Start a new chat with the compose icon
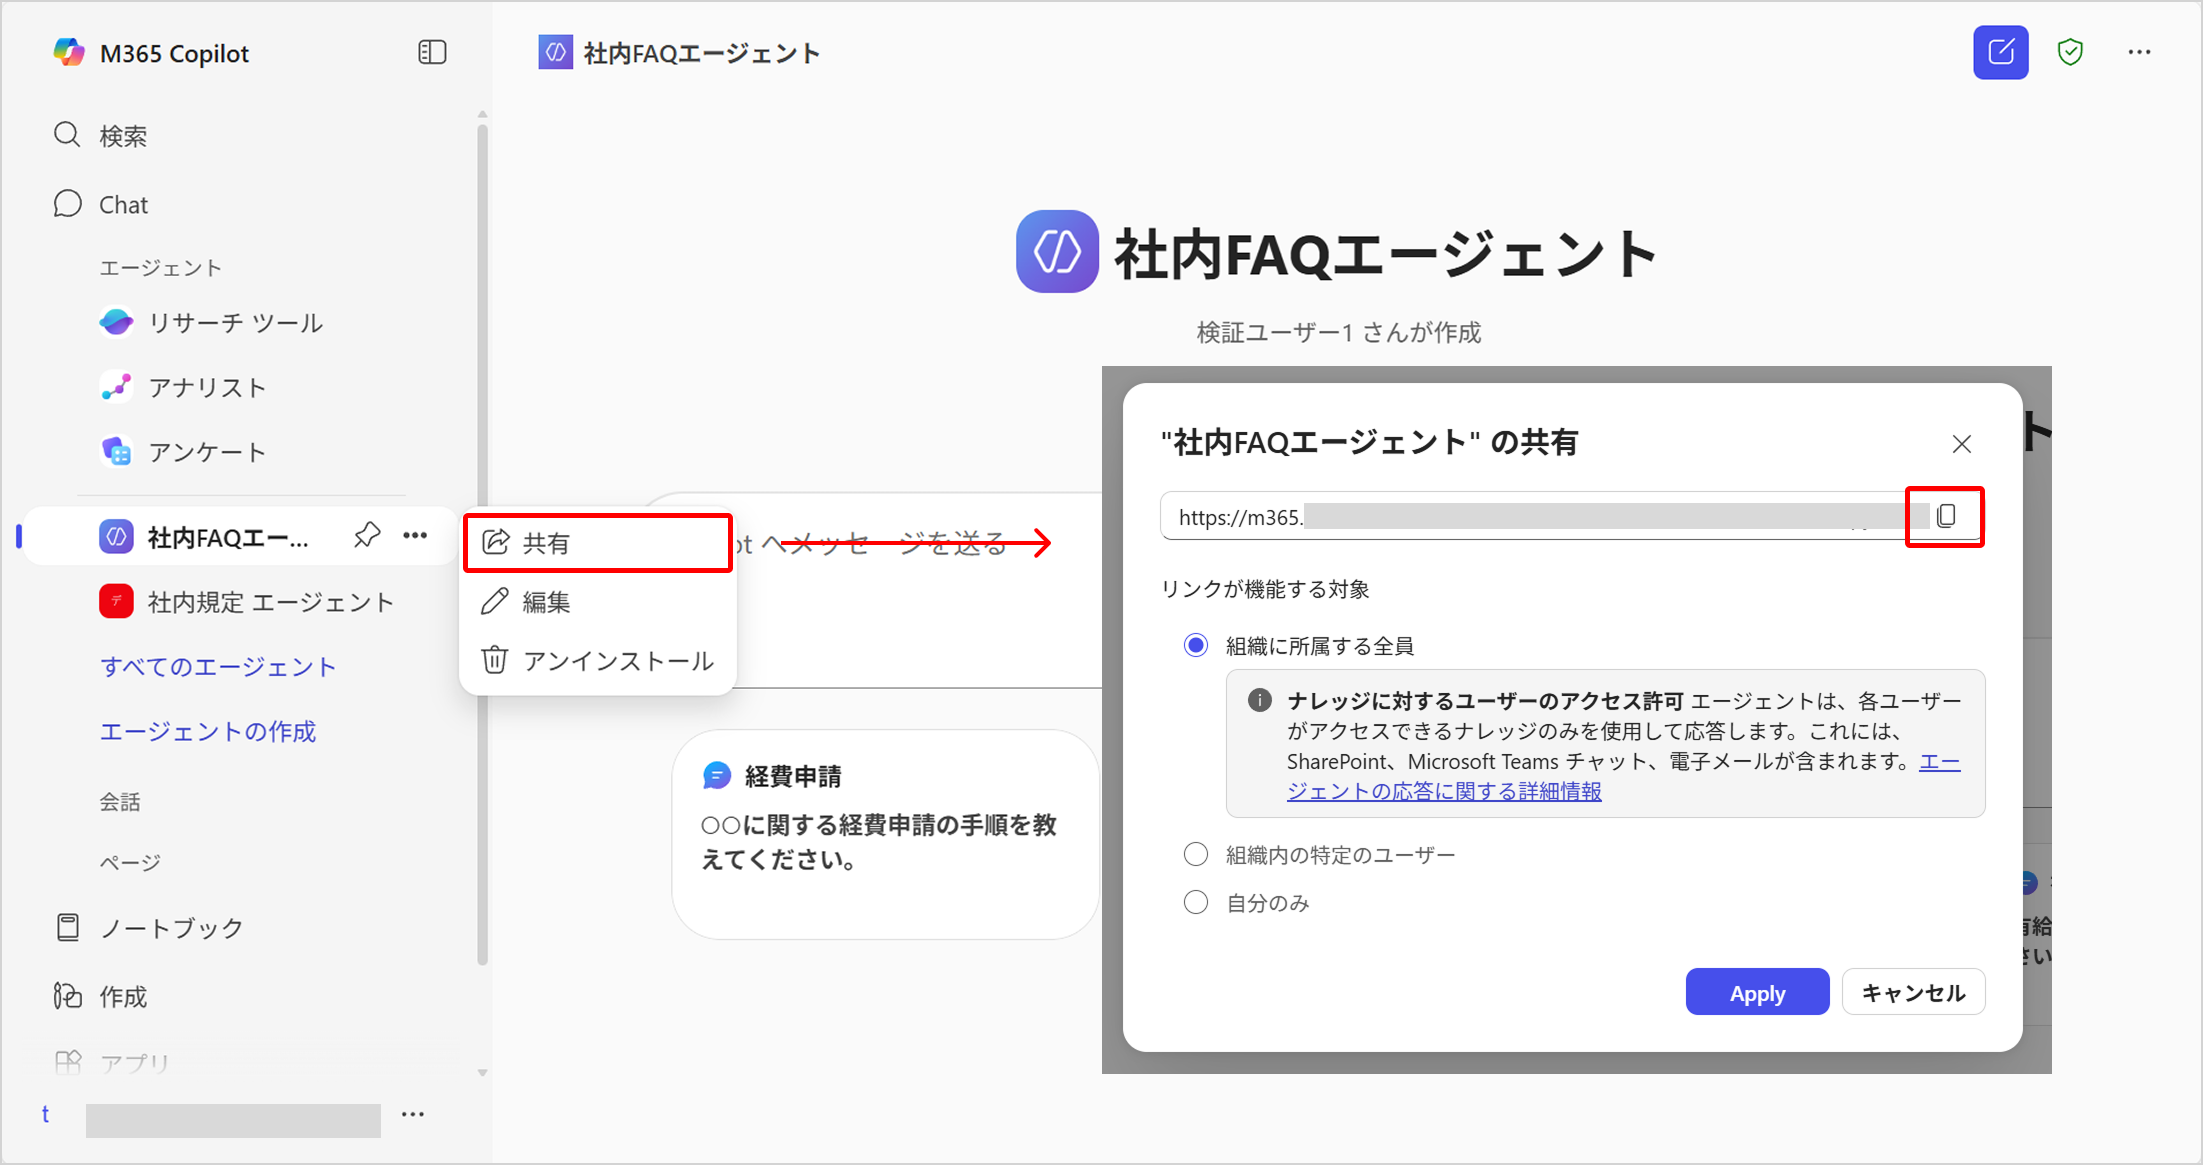The height and width of the screenshot is (1165, 2203). 2000,52
